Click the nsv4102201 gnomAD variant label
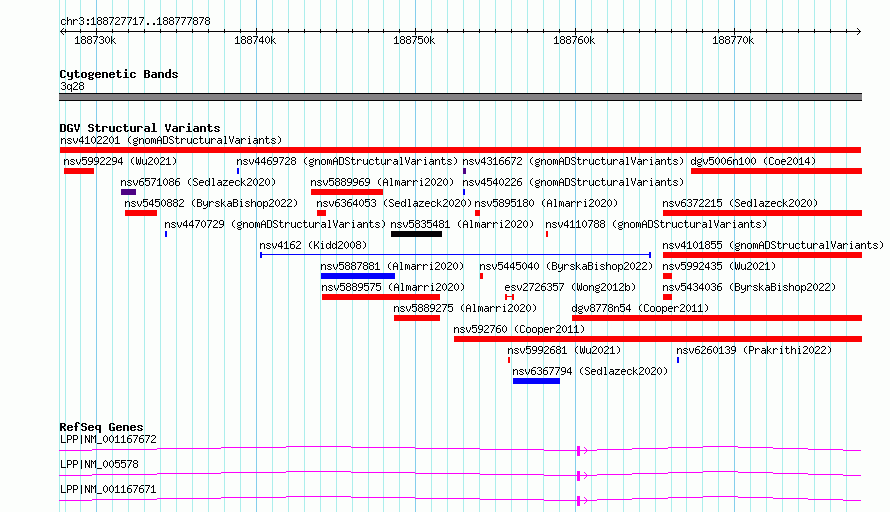Screen dimensions: 890x512 (171, 140)
